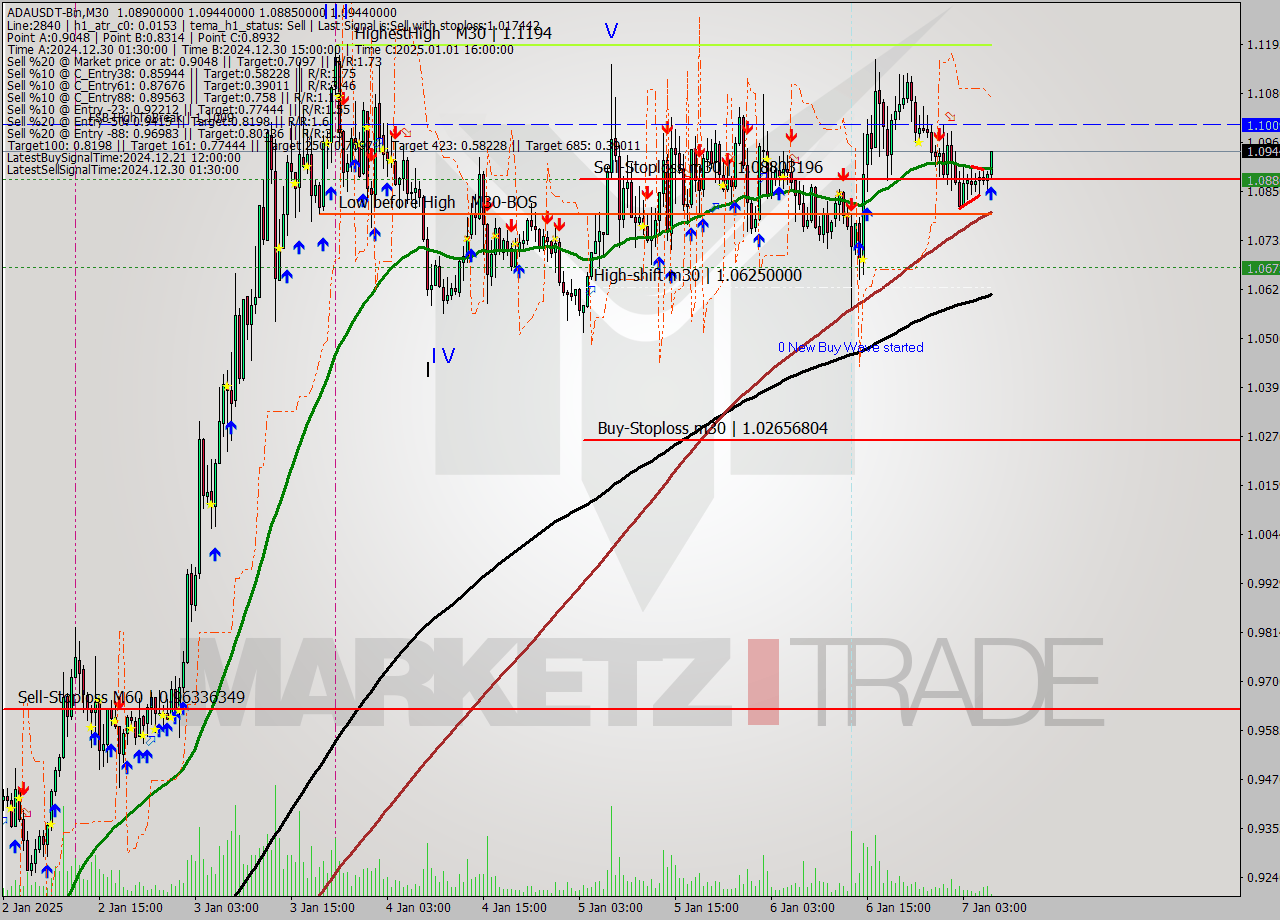
Task: Click the blue wave 'V' label
Action: (611, 31)
